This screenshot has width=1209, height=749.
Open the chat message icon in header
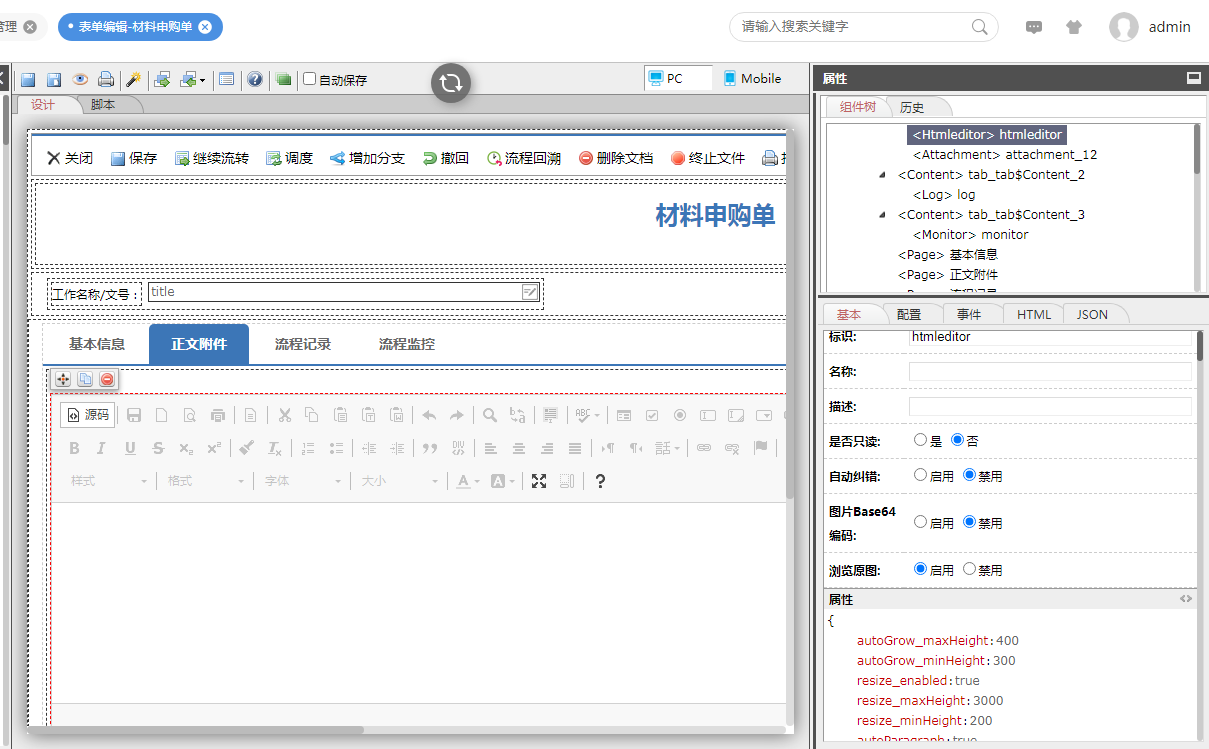(x=1034, y=27)
